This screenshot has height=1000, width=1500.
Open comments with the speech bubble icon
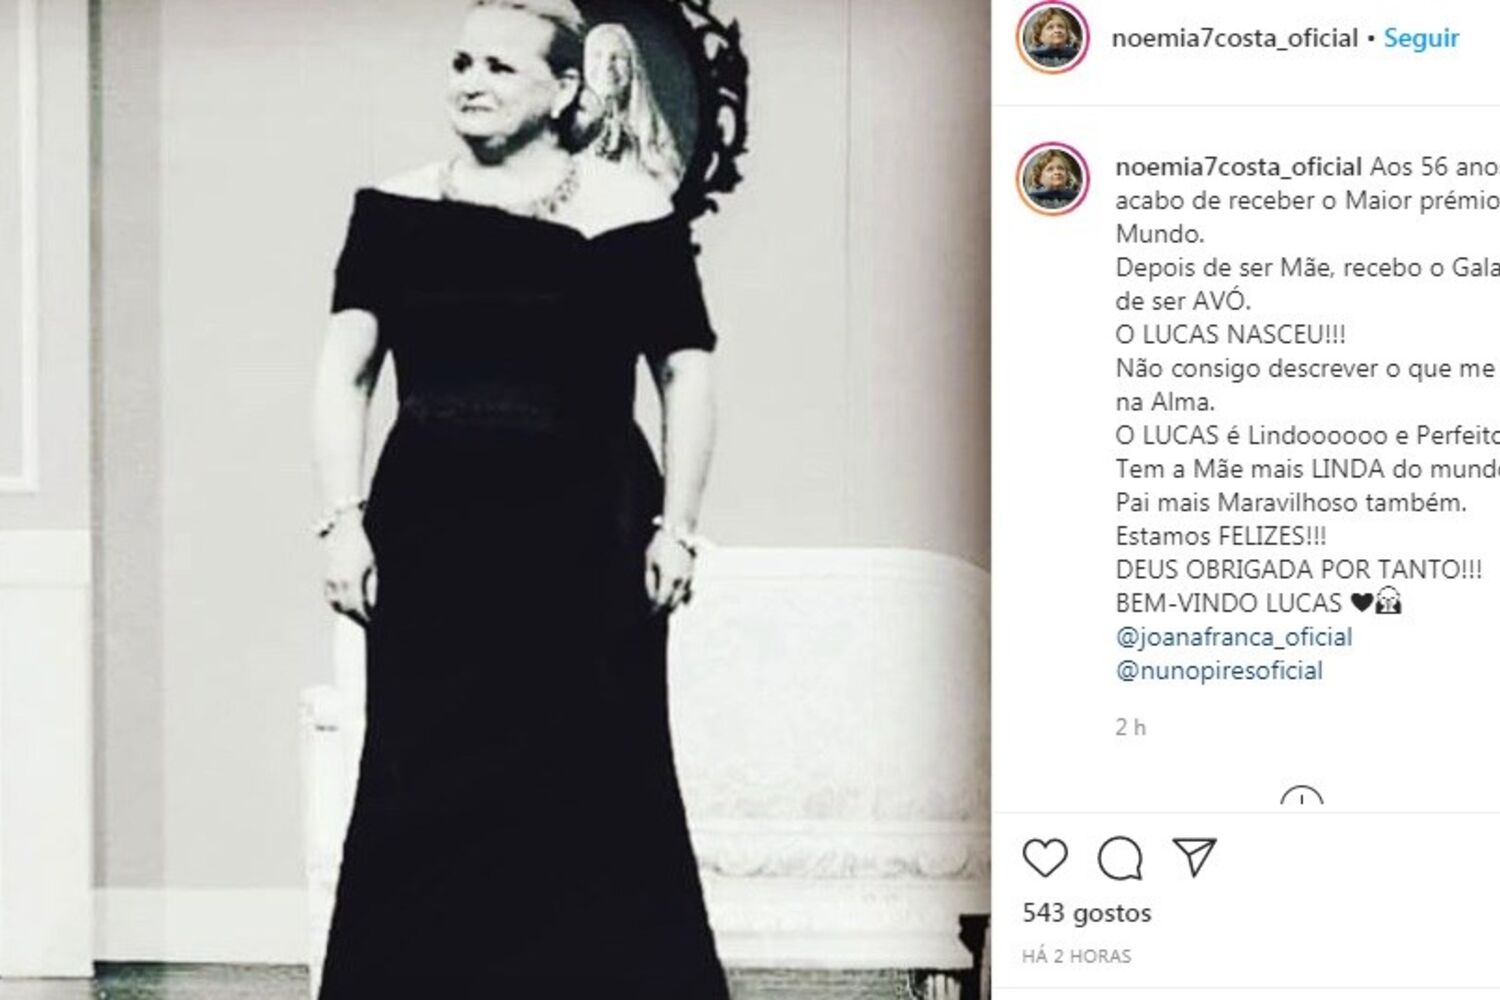pos(1120,858)
